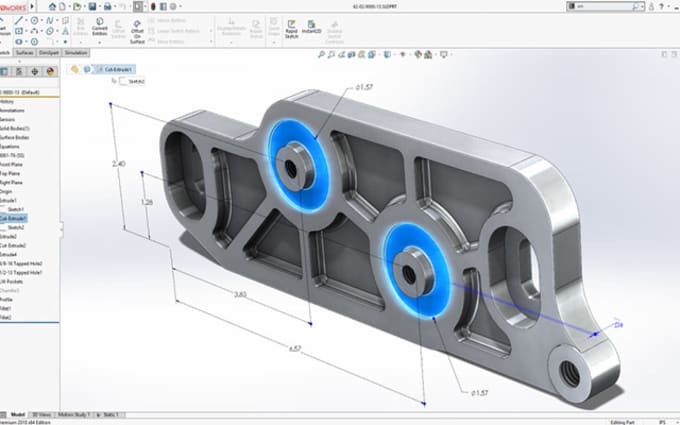Select Front Plane in the feature tree

point(11,164)
